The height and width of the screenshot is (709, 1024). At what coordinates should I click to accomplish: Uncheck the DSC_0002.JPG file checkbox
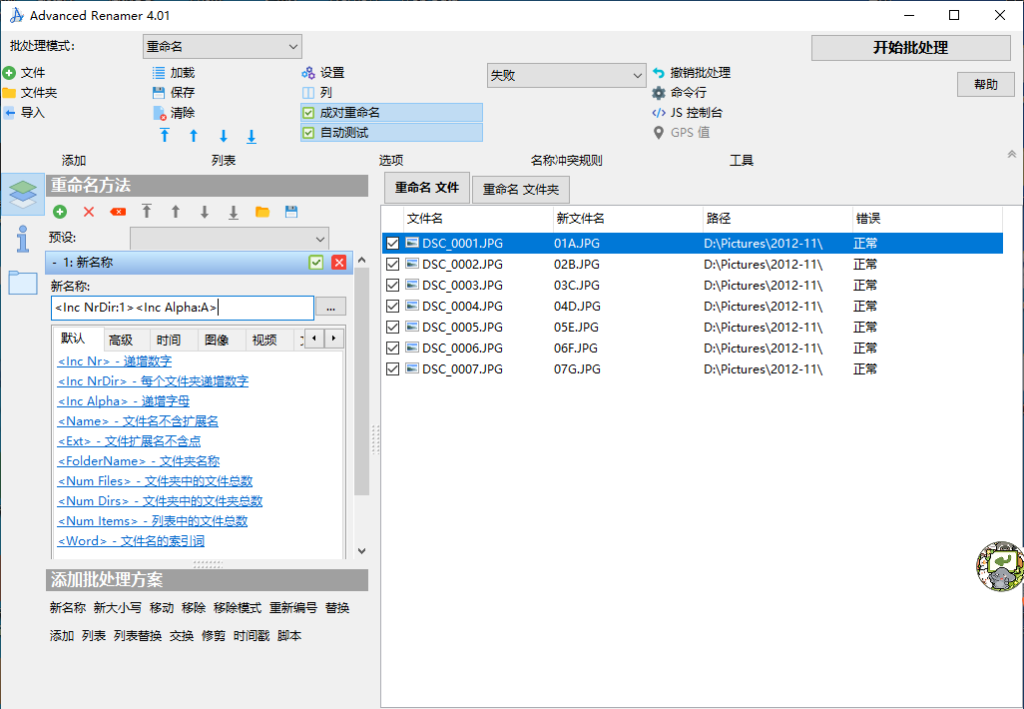pyautogui.click(x=392, y=264)
